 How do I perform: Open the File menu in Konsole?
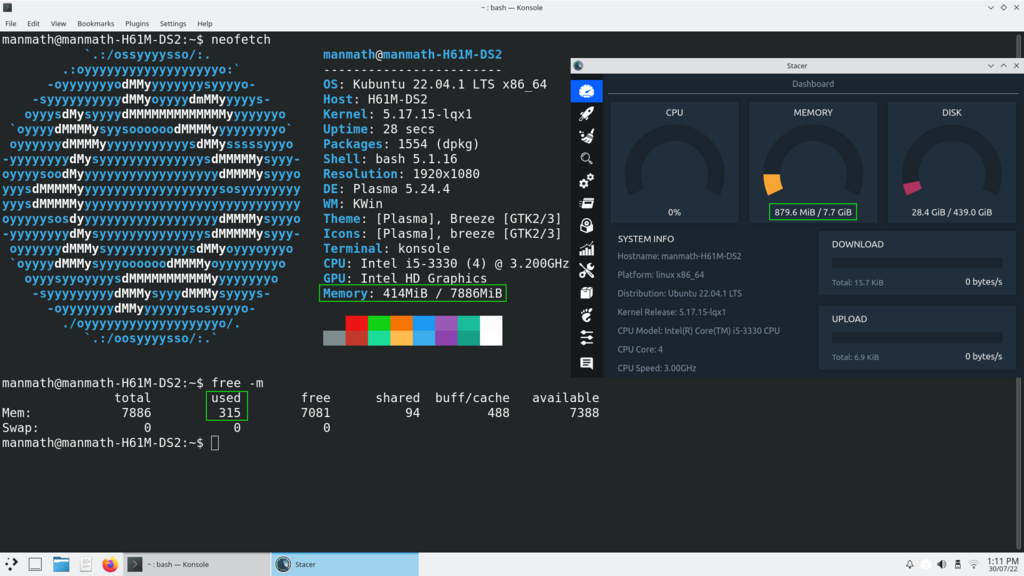(x=11, y=24)
